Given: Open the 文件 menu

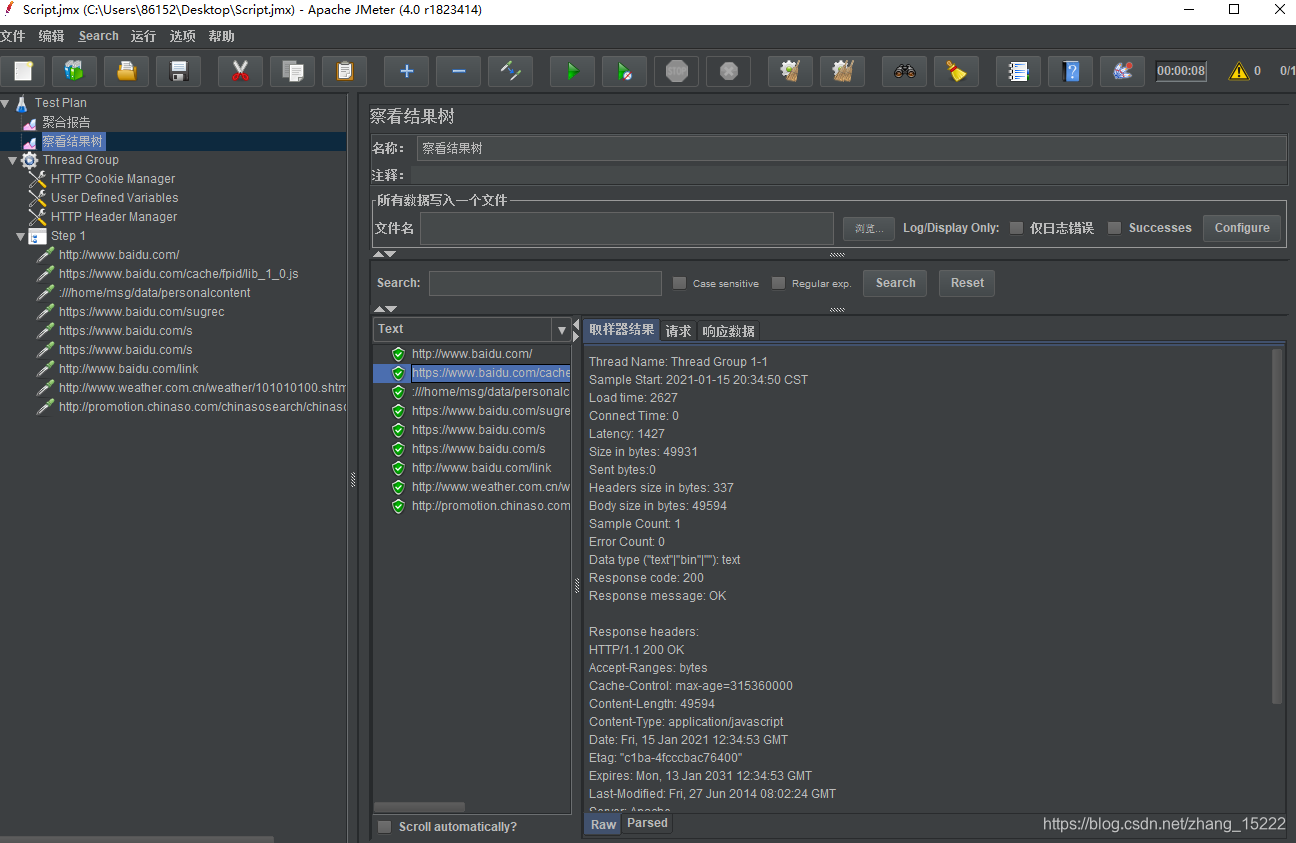Looking at the screenshot, I should (x=13, y=36).
